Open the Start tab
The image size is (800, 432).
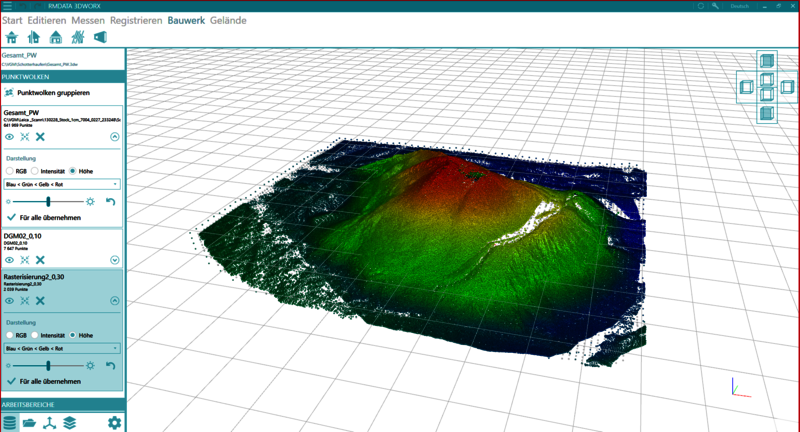point(12,20)
